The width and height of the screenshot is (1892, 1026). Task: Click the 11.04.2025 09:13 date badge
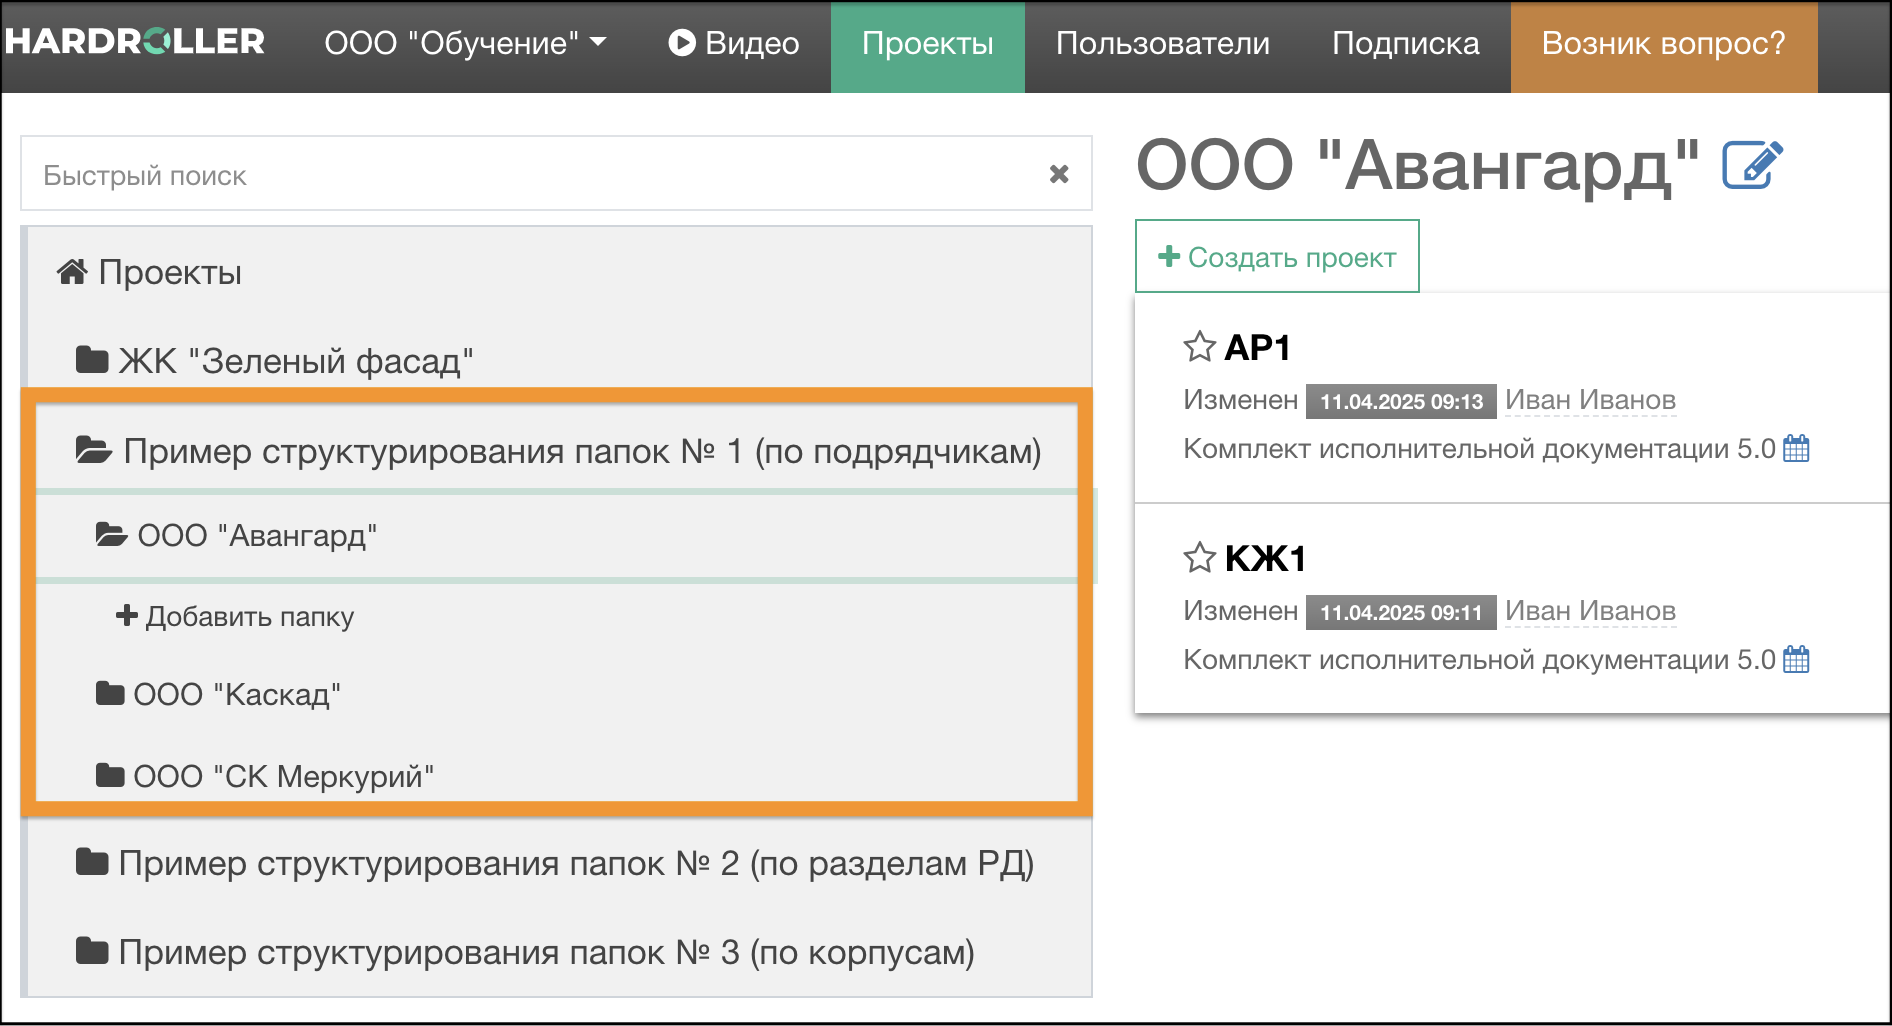[1400, 401]
